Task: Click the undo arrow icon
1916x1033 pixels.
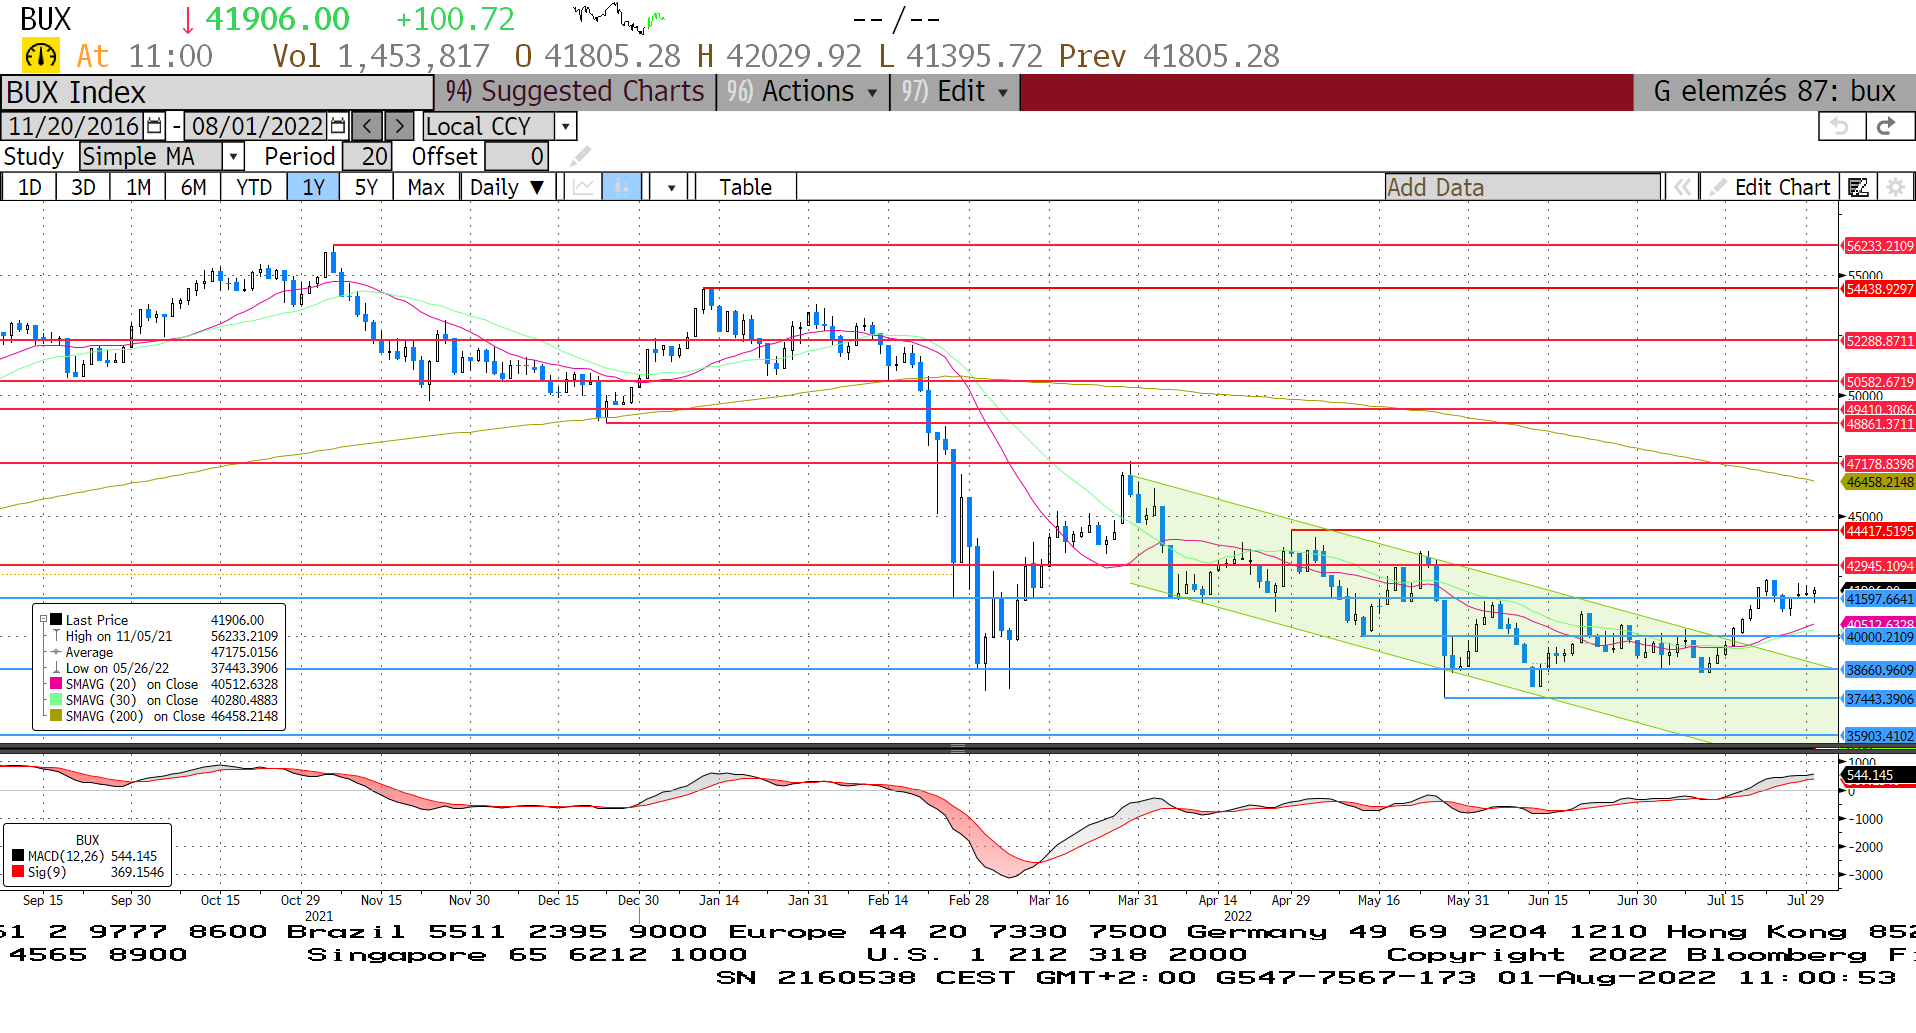Action: 1841,126
